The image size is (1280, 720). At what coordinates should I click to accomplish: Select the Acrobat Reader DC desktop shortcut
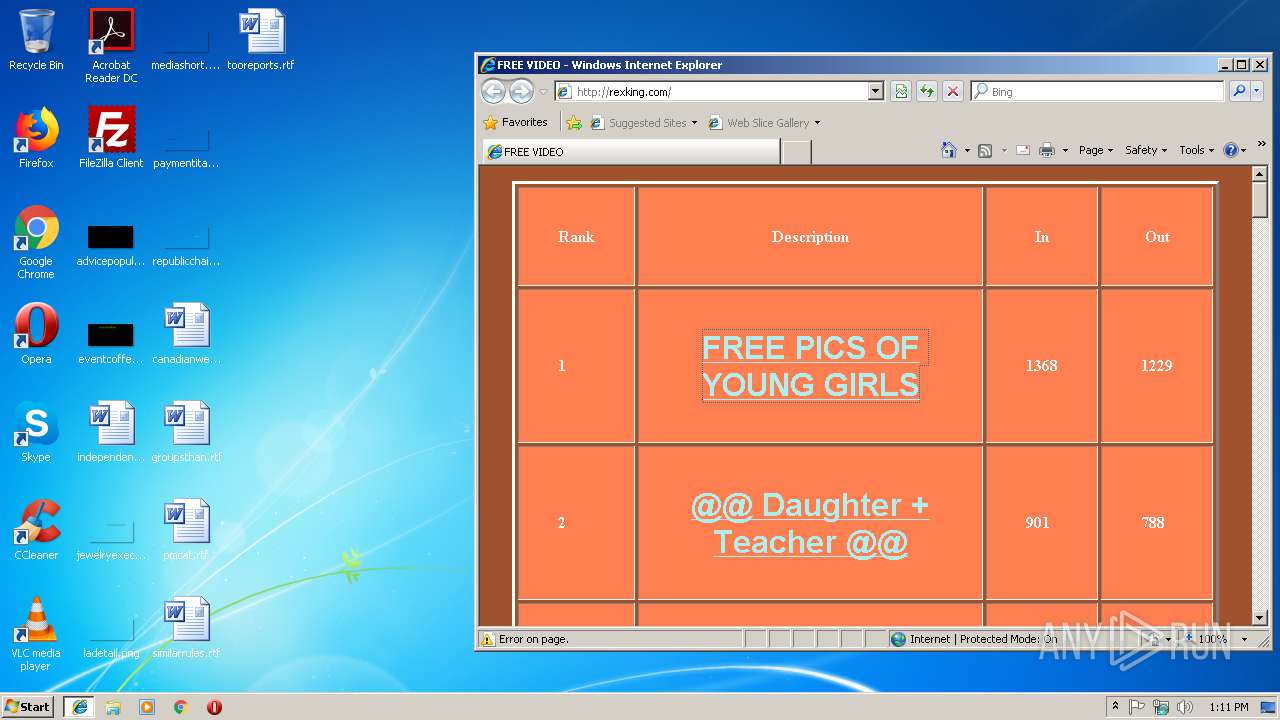[x=111, y=46]
